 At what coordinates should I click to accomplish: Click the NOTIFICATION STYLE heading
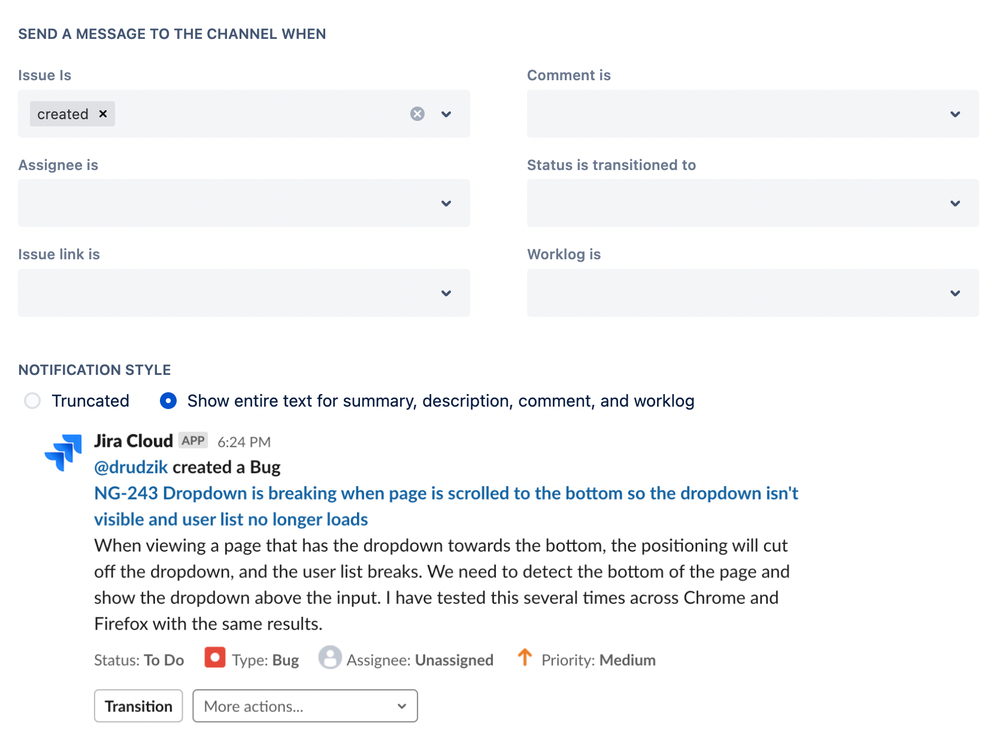(x=94, y=370)
